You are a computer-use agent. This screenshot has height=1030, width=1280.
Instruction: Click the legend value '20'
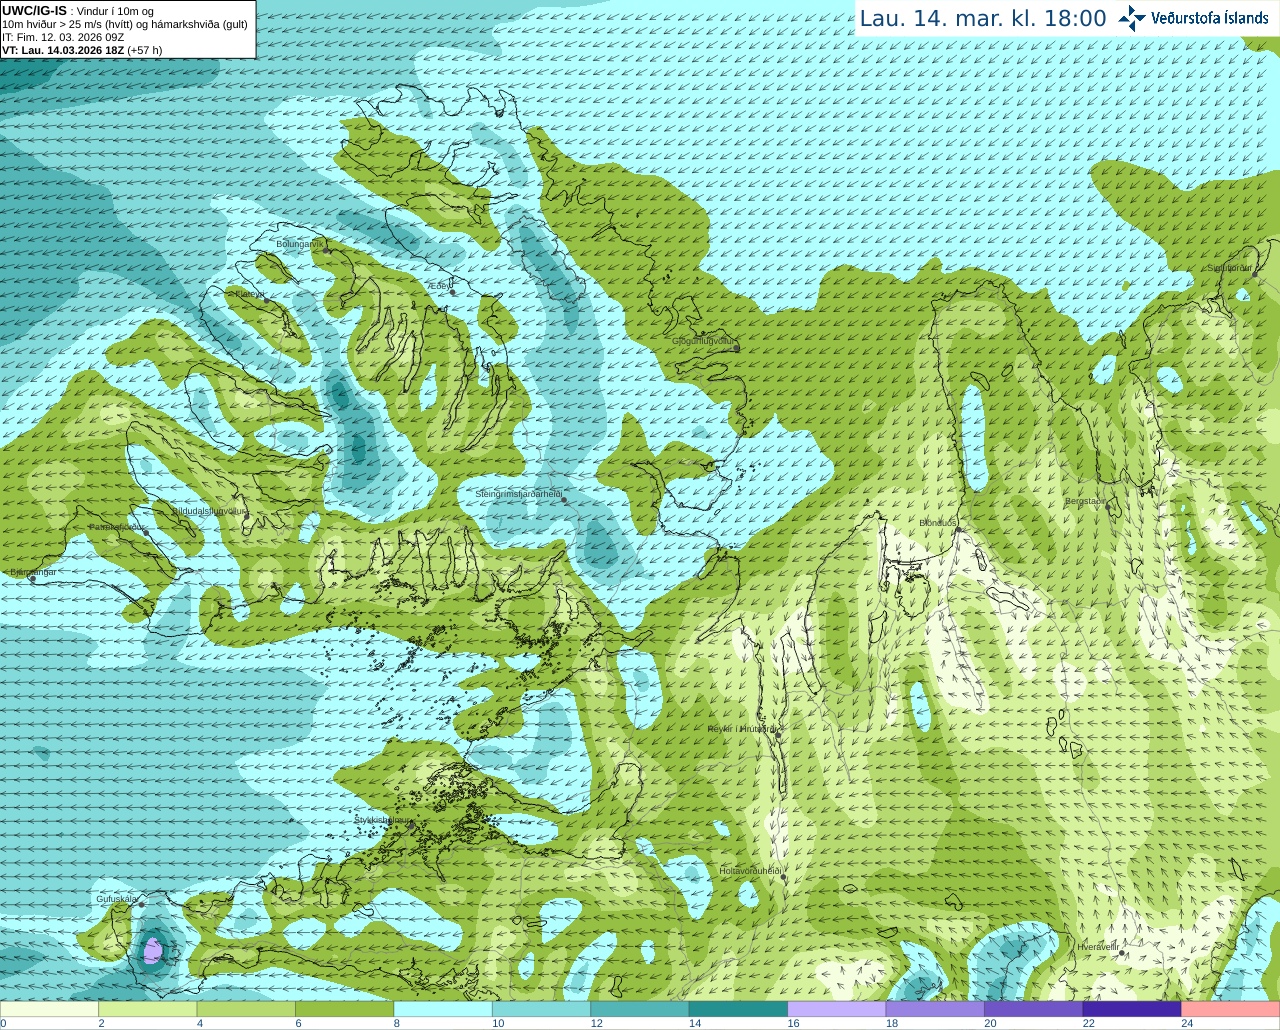(x=990, y=1023)
